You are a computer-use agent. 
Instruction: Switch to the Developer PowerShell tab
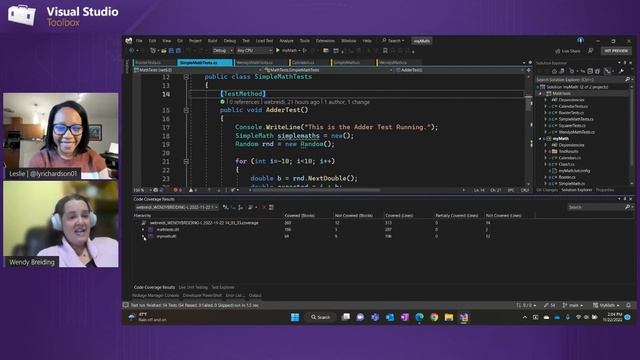(x=202, y=296)
